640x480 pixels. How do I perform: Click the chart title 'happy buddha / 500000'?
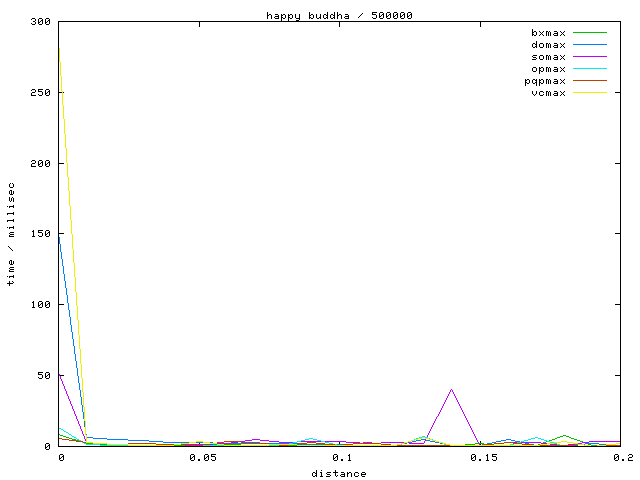coord(339,15)
